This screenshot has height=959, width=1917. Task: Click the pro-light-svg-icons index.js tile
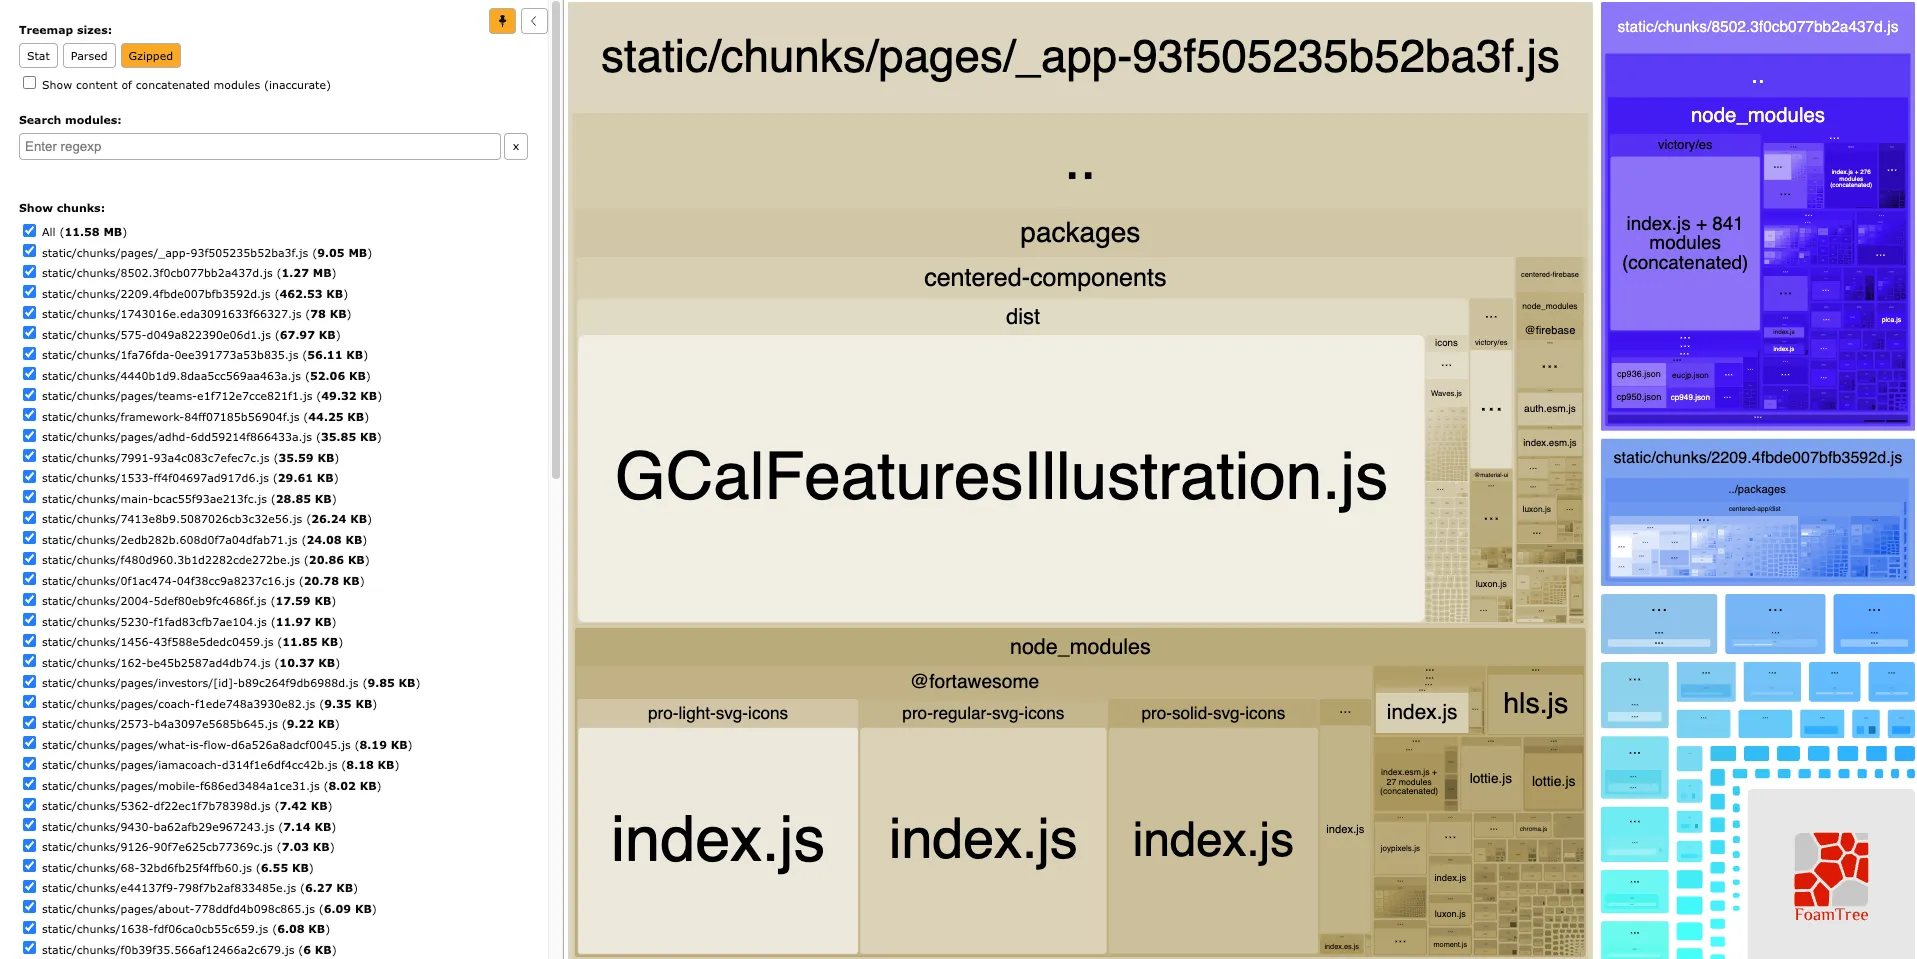click(716, 840)
